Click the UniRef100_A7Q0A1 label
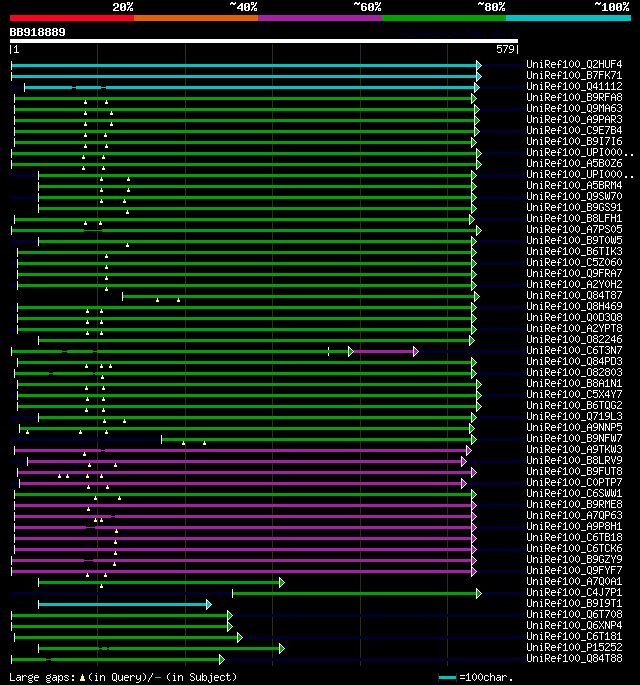Image resolution: width=640 pixels, height=685 pixels. pyautogui.click(x=574, y=581)
